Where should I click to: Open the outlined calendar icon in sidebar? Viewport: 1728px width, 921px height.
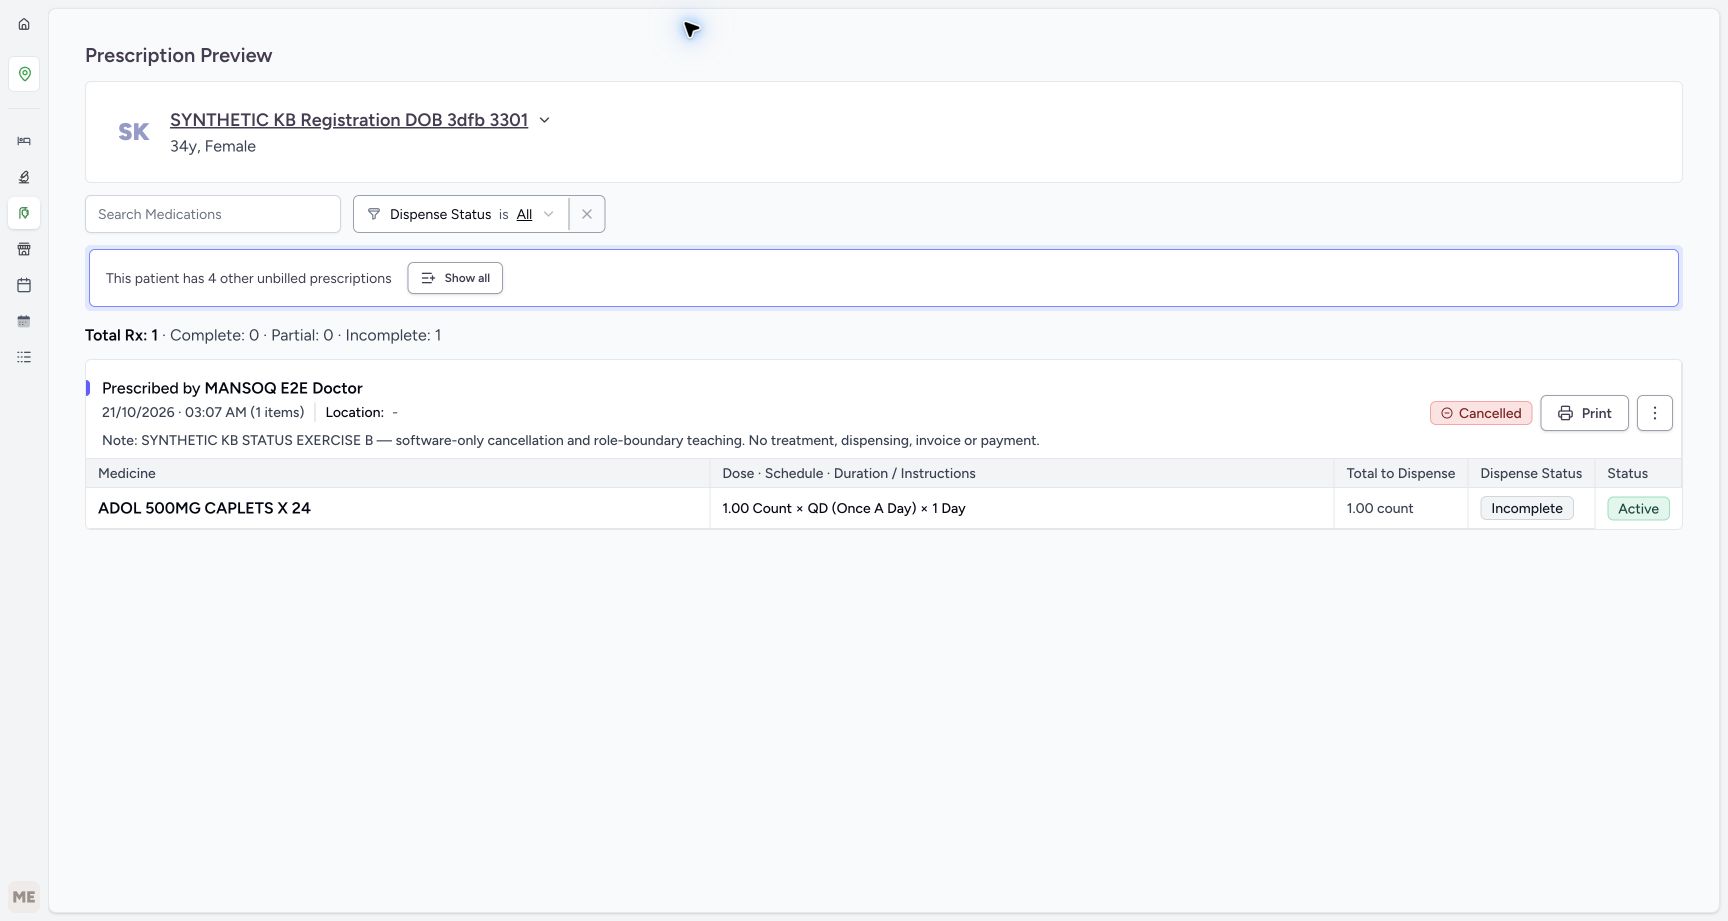(24, 285)
